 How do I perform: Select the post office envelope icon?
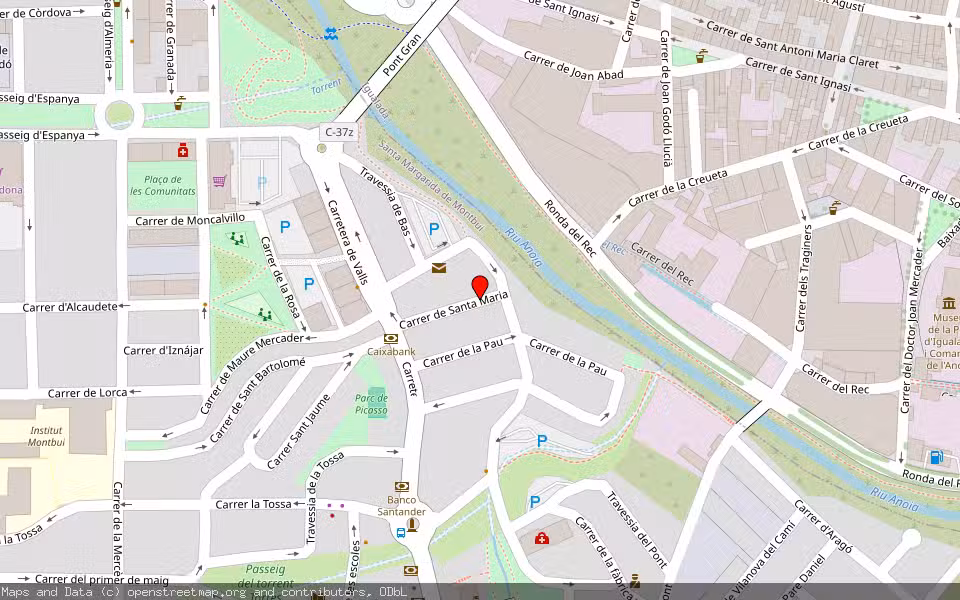point(438,268)
